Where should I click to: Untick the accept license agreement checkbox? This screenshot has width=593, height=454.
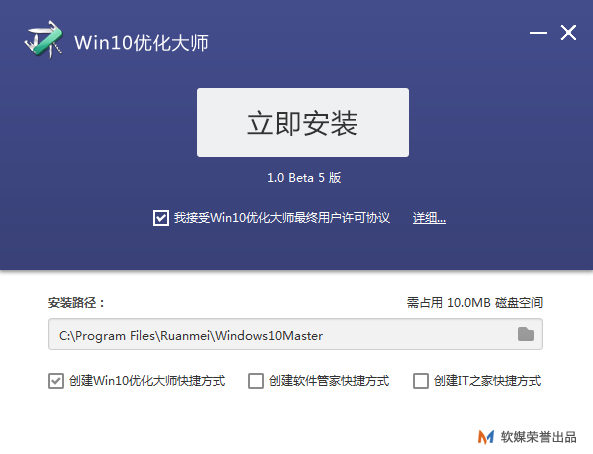(161, 218)
